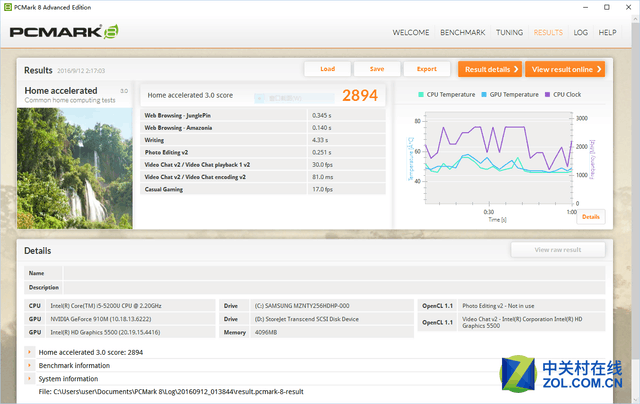Viewport: 640px width, 404px height.
Task: Open the HELP menu item
Action: click(607, 32)
